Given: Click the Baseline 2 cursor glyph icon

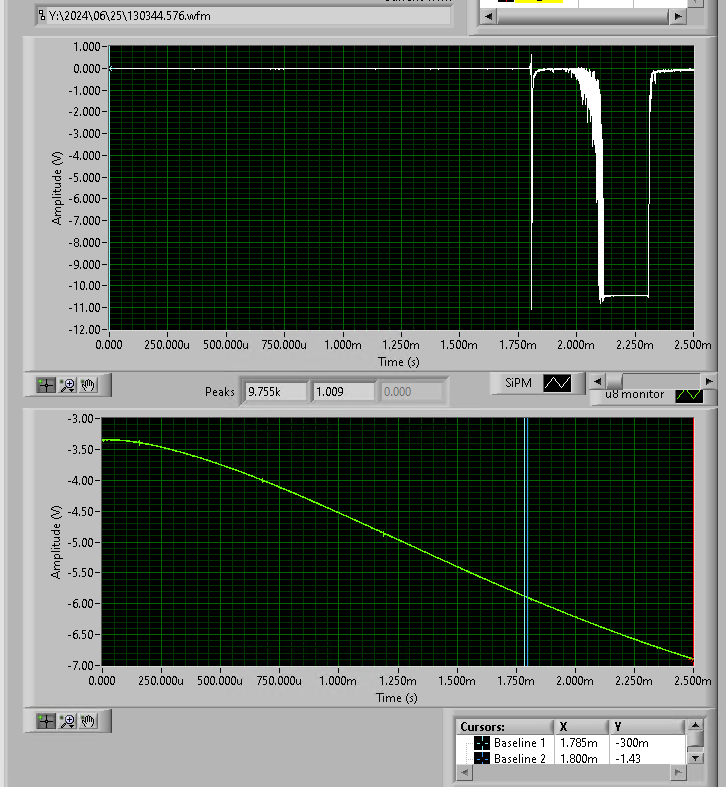Looking at the screenshot, I should click(x=481, y=758).
